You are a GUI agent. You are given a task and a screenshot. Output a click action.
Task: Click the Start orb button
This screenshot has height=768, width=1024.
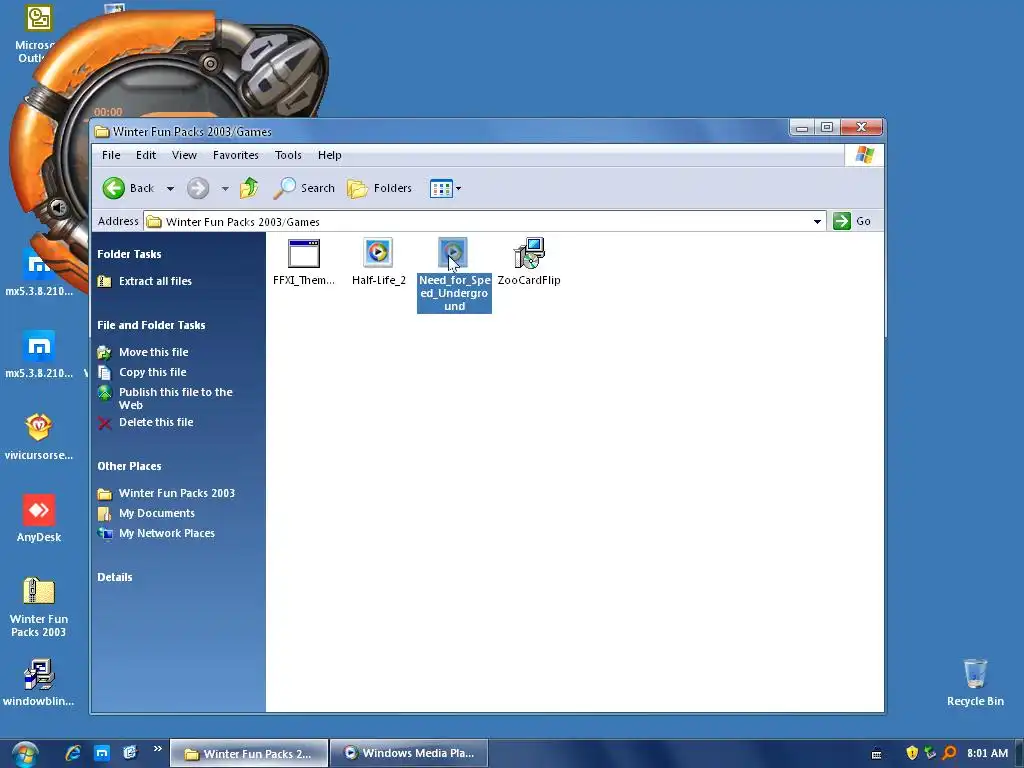point(25,754)
